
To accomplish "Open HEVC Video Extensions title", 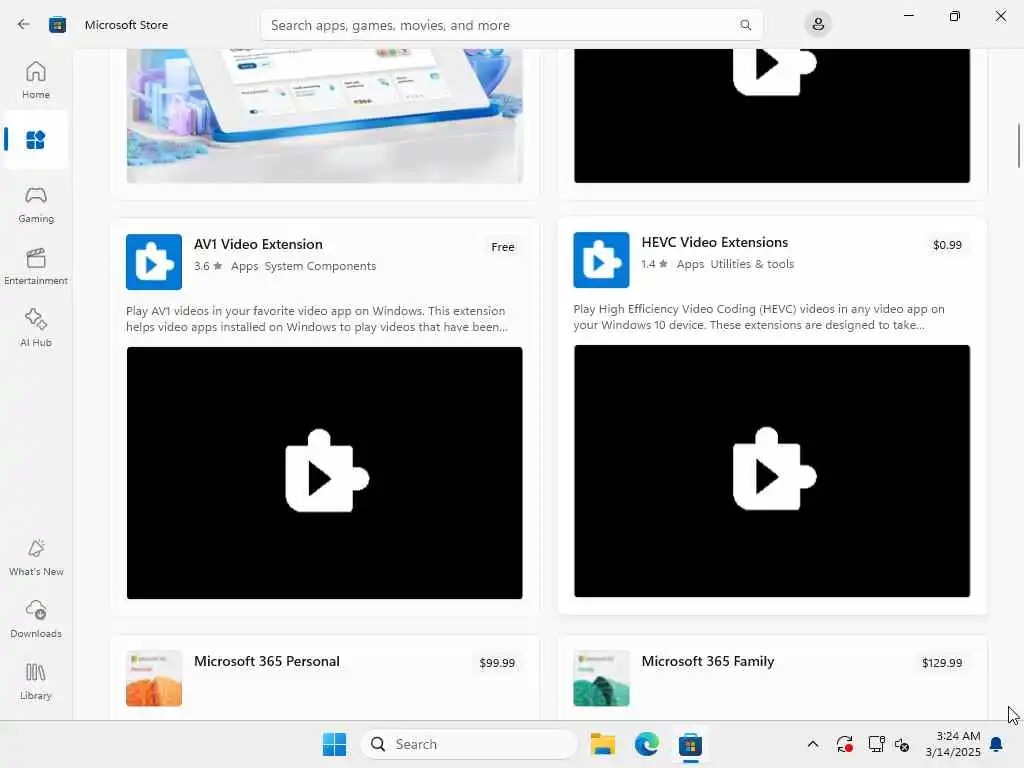I will [714, 242].
